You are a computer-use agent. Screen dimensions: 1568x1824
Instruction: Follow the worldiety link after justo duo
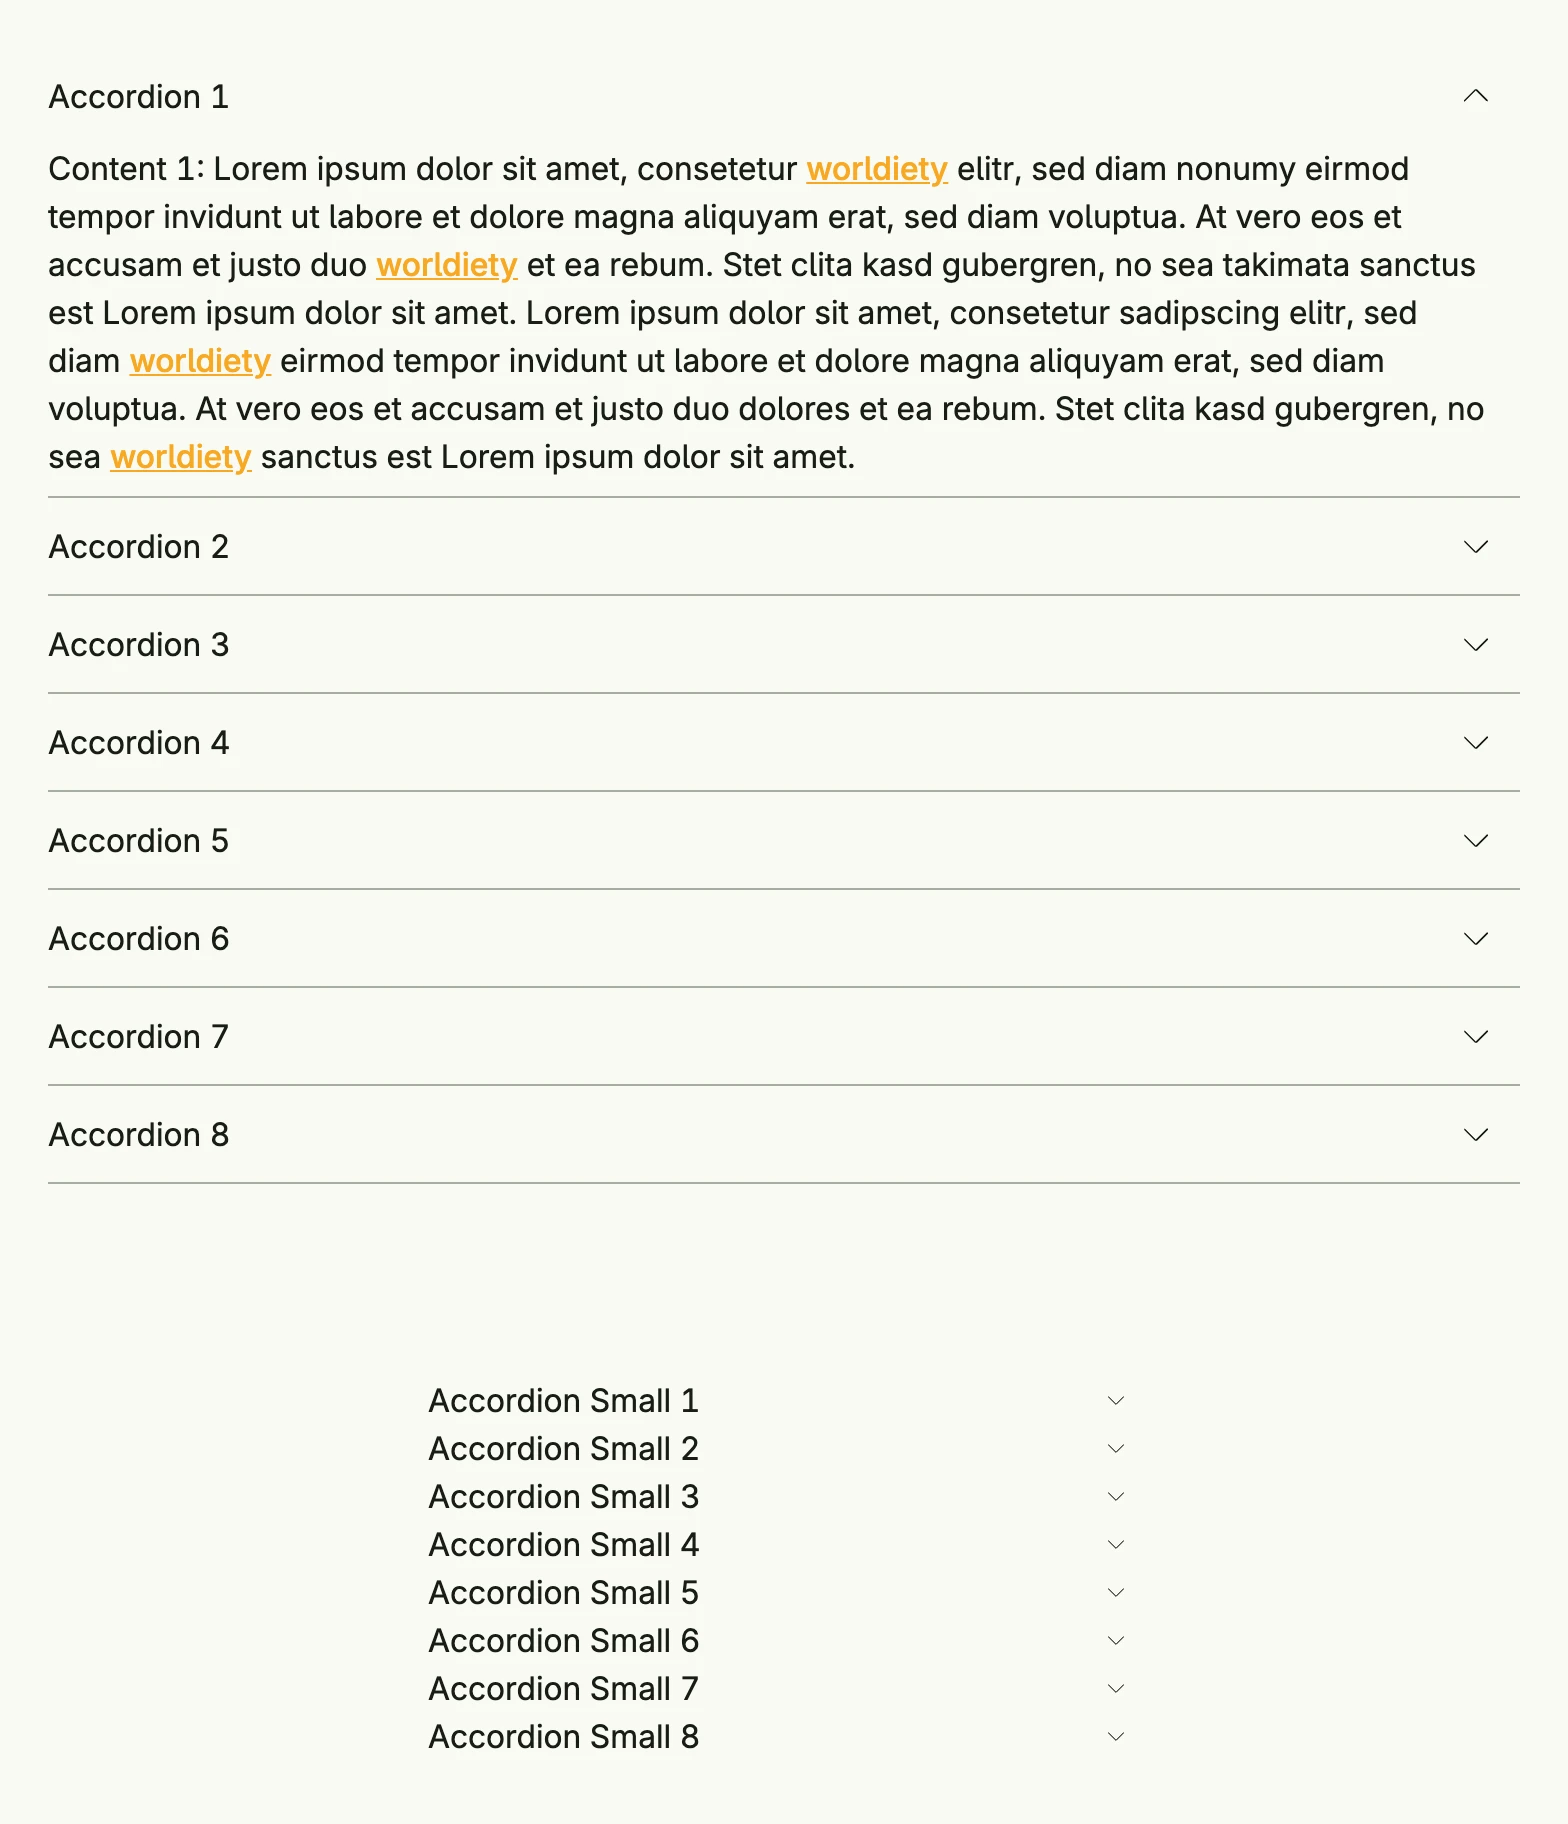(447, 265)
